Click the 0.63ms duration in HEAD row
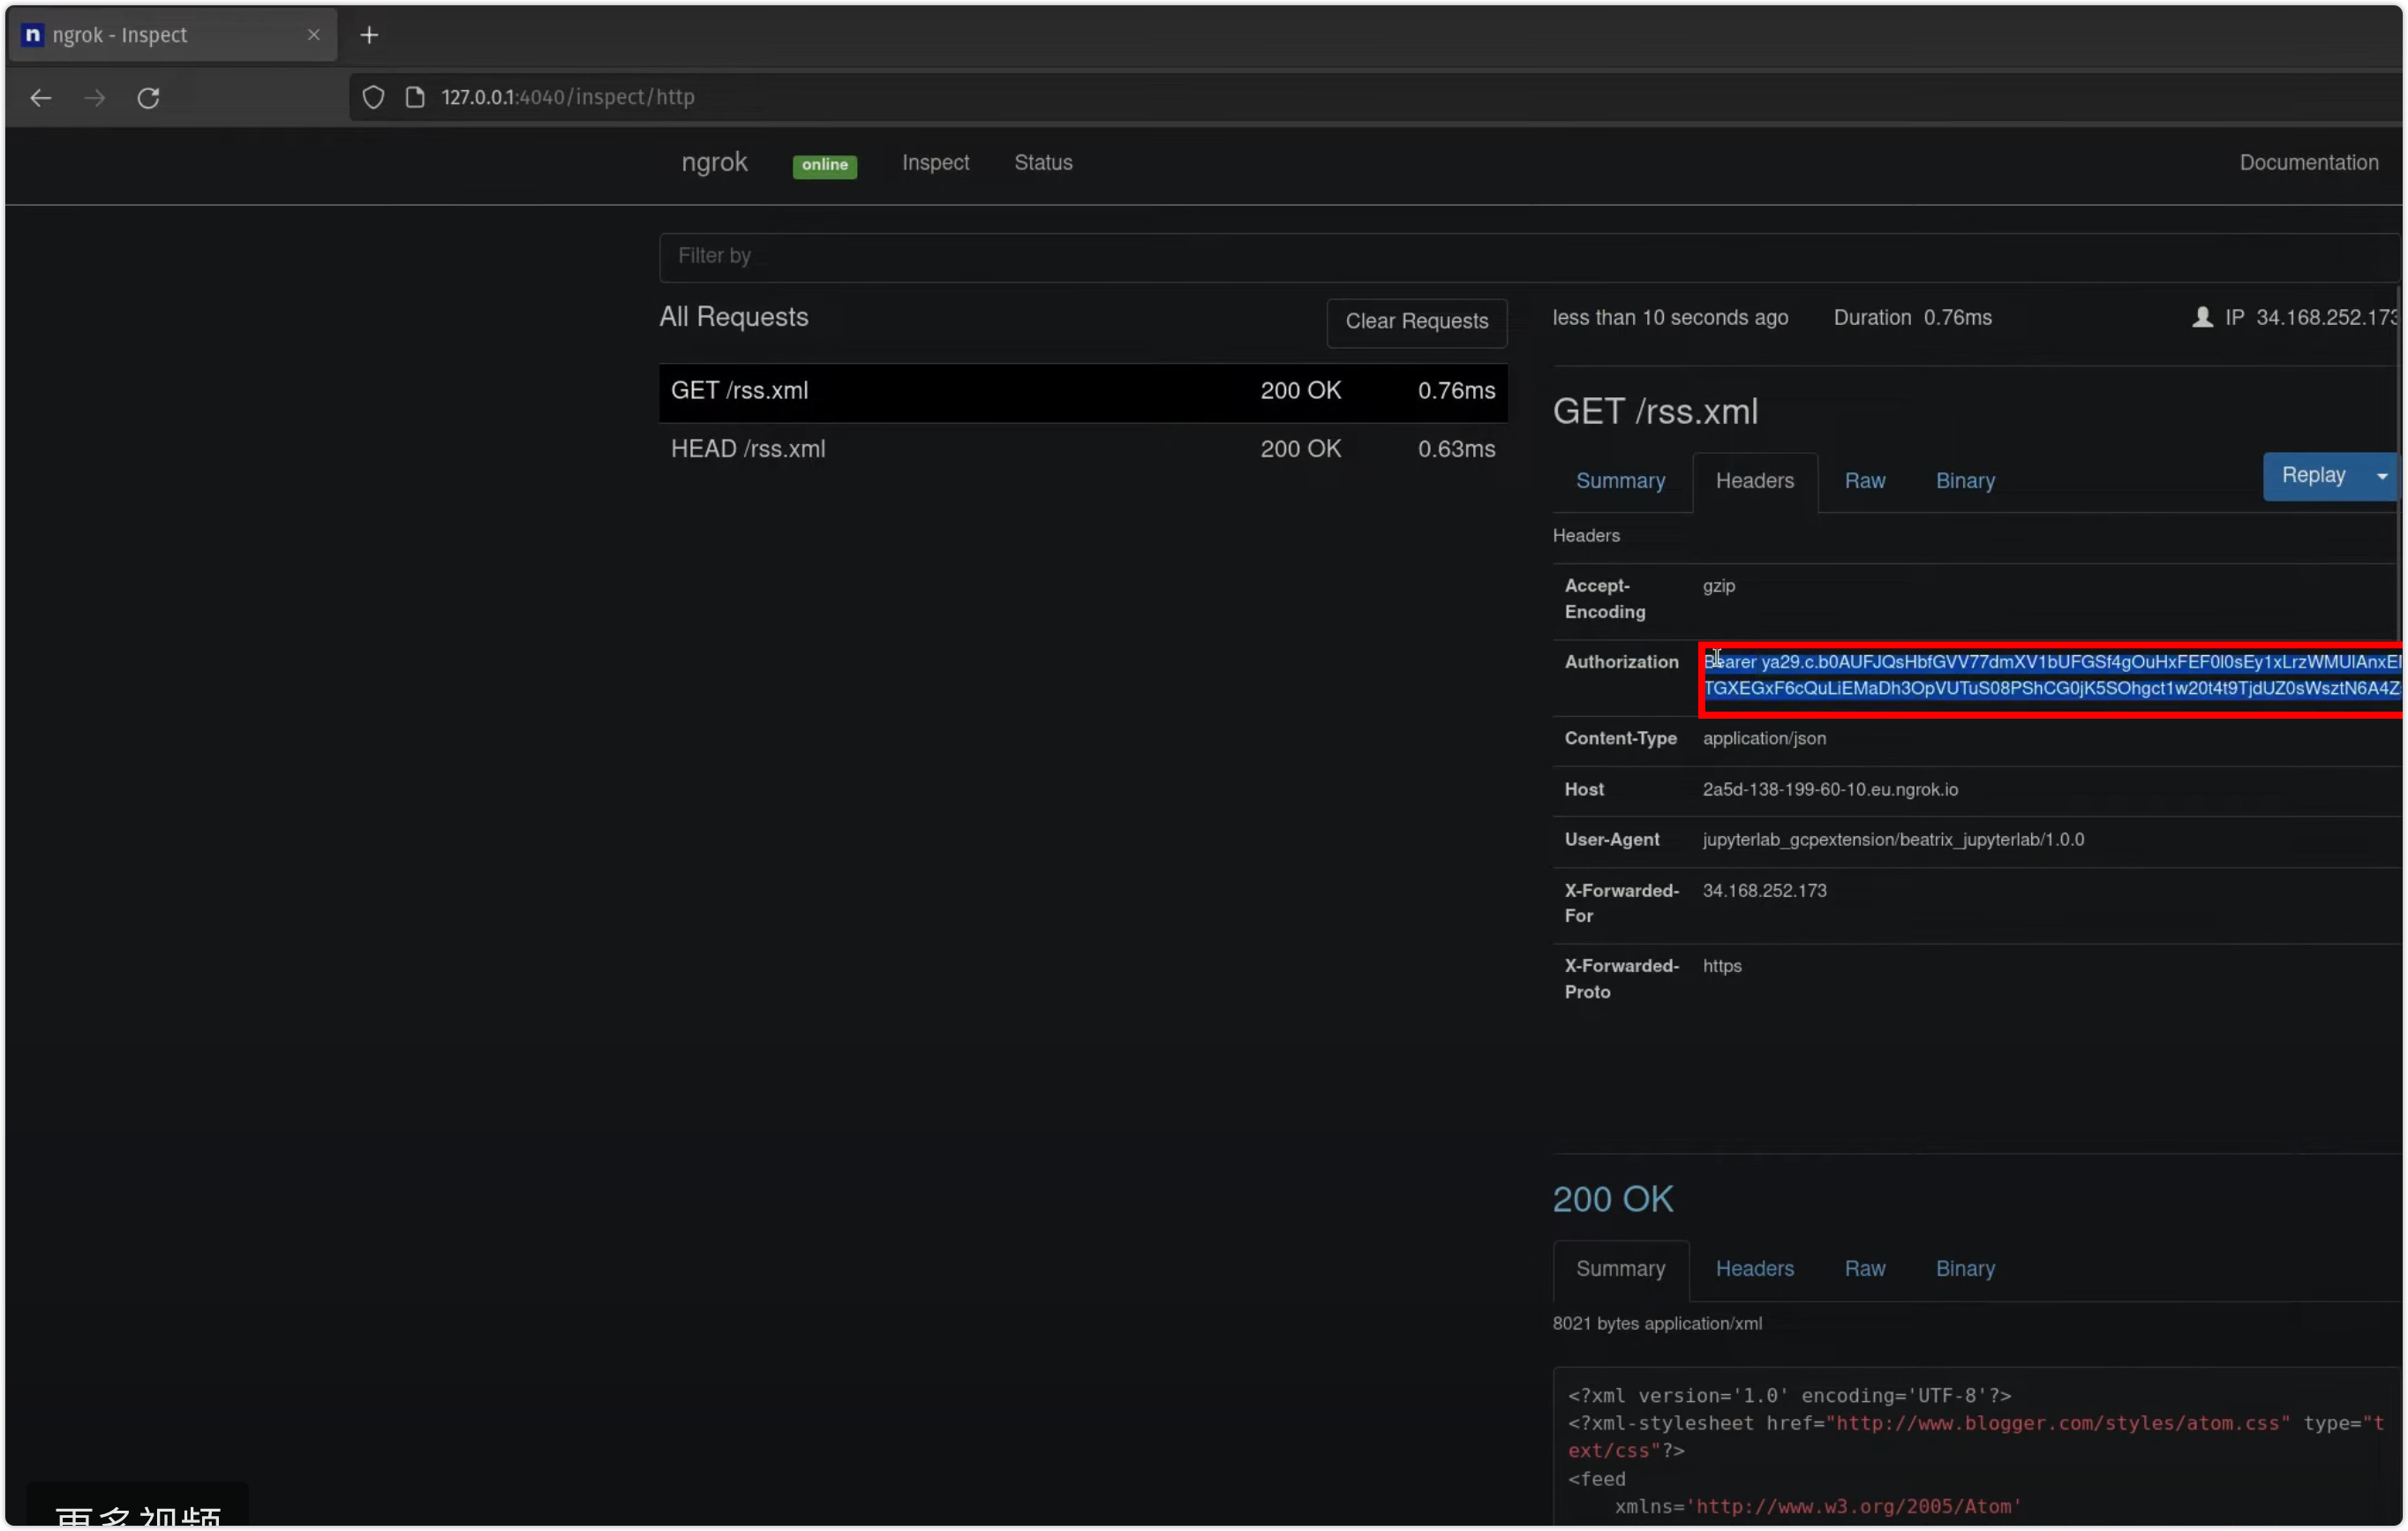This screenshot has height=1531, width=2408. pos(1456,450)
